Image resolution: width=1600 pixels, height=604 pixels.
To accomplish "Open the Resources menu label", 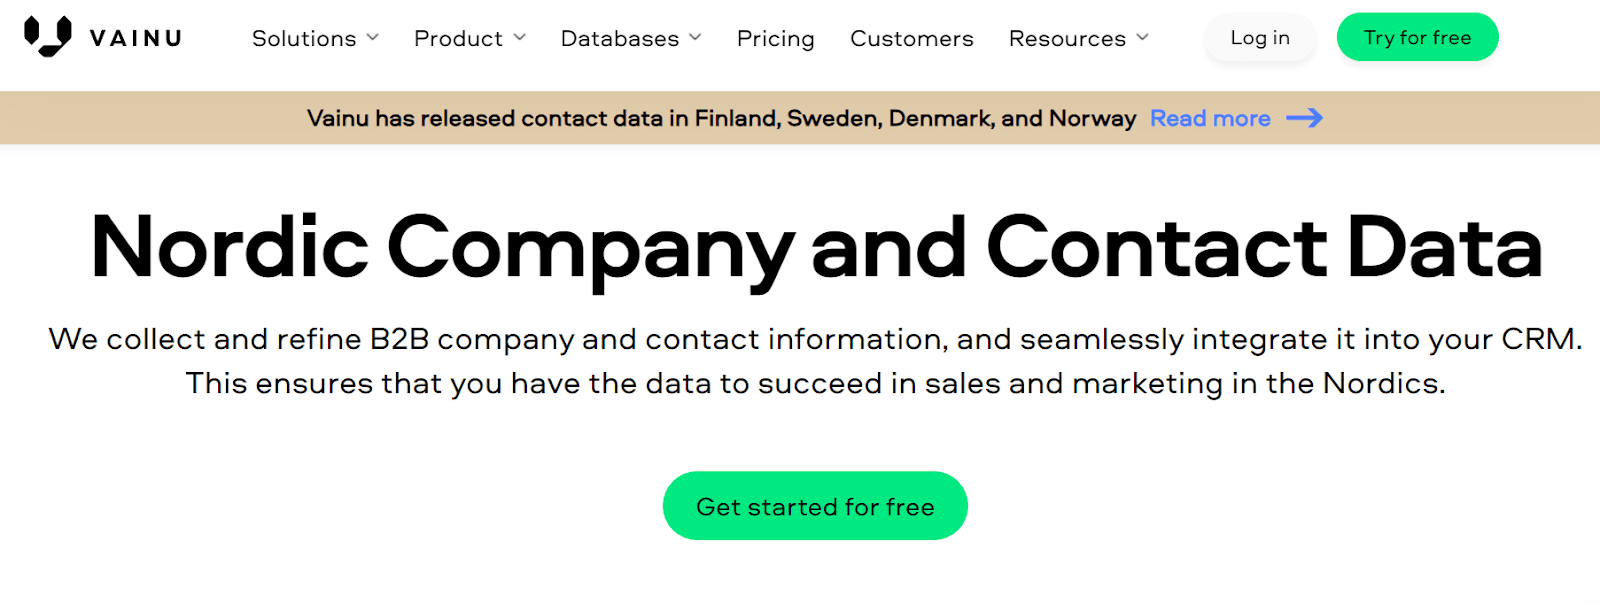I will 1067,38.
